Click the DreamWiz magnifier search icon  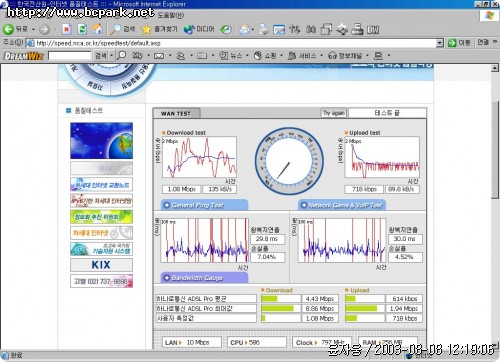coord(122,55)
